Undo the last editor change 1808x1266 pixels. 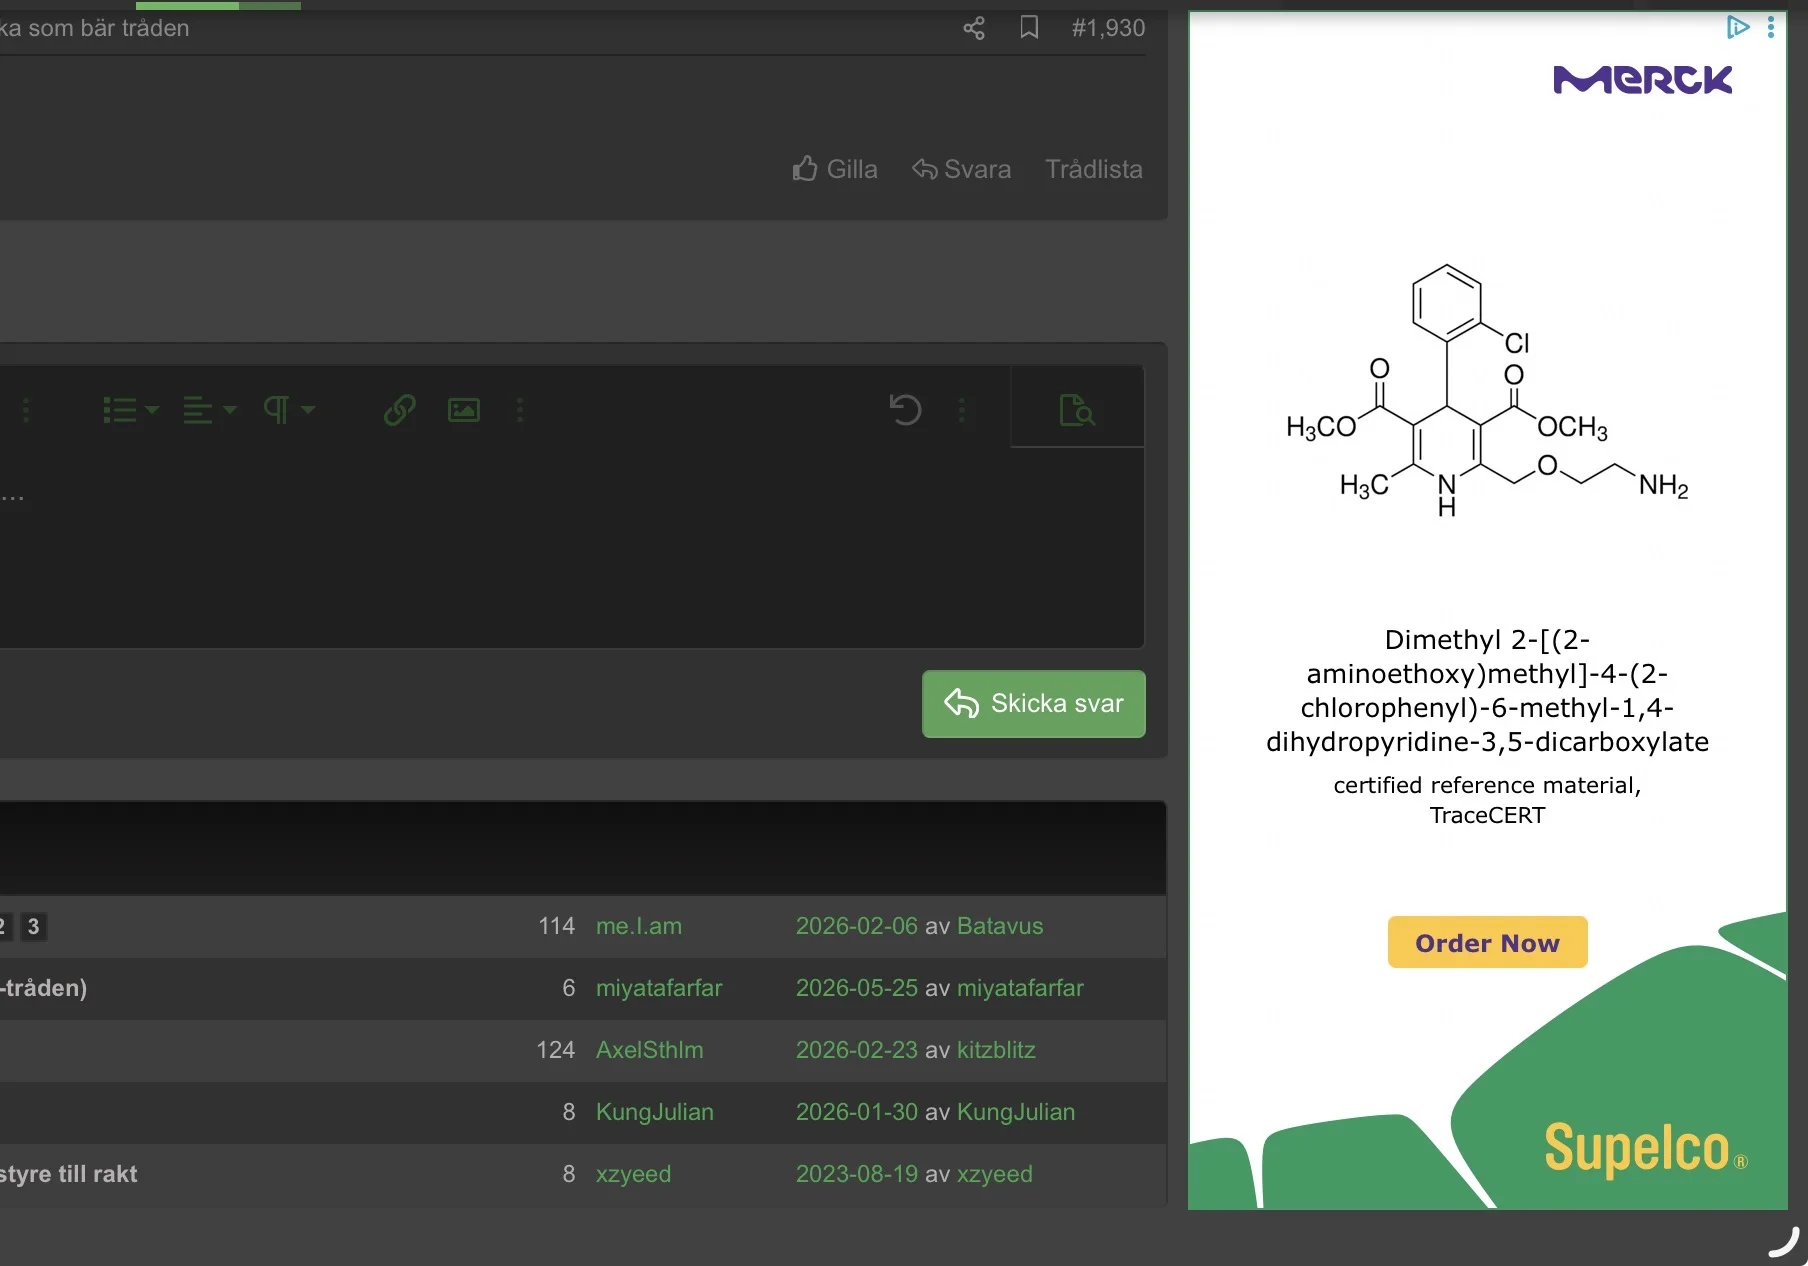coord(905,410)
